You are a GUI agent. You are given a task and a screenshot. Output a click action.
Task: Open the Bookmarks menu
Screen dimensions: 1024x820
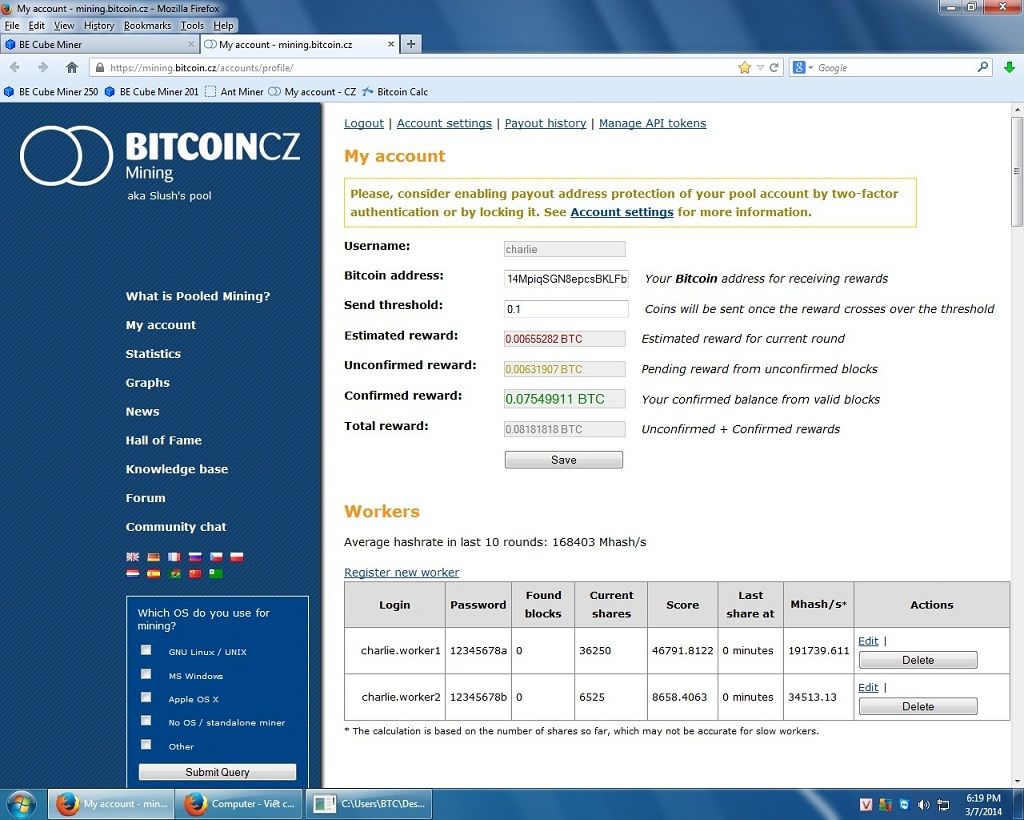click(147, 25)
